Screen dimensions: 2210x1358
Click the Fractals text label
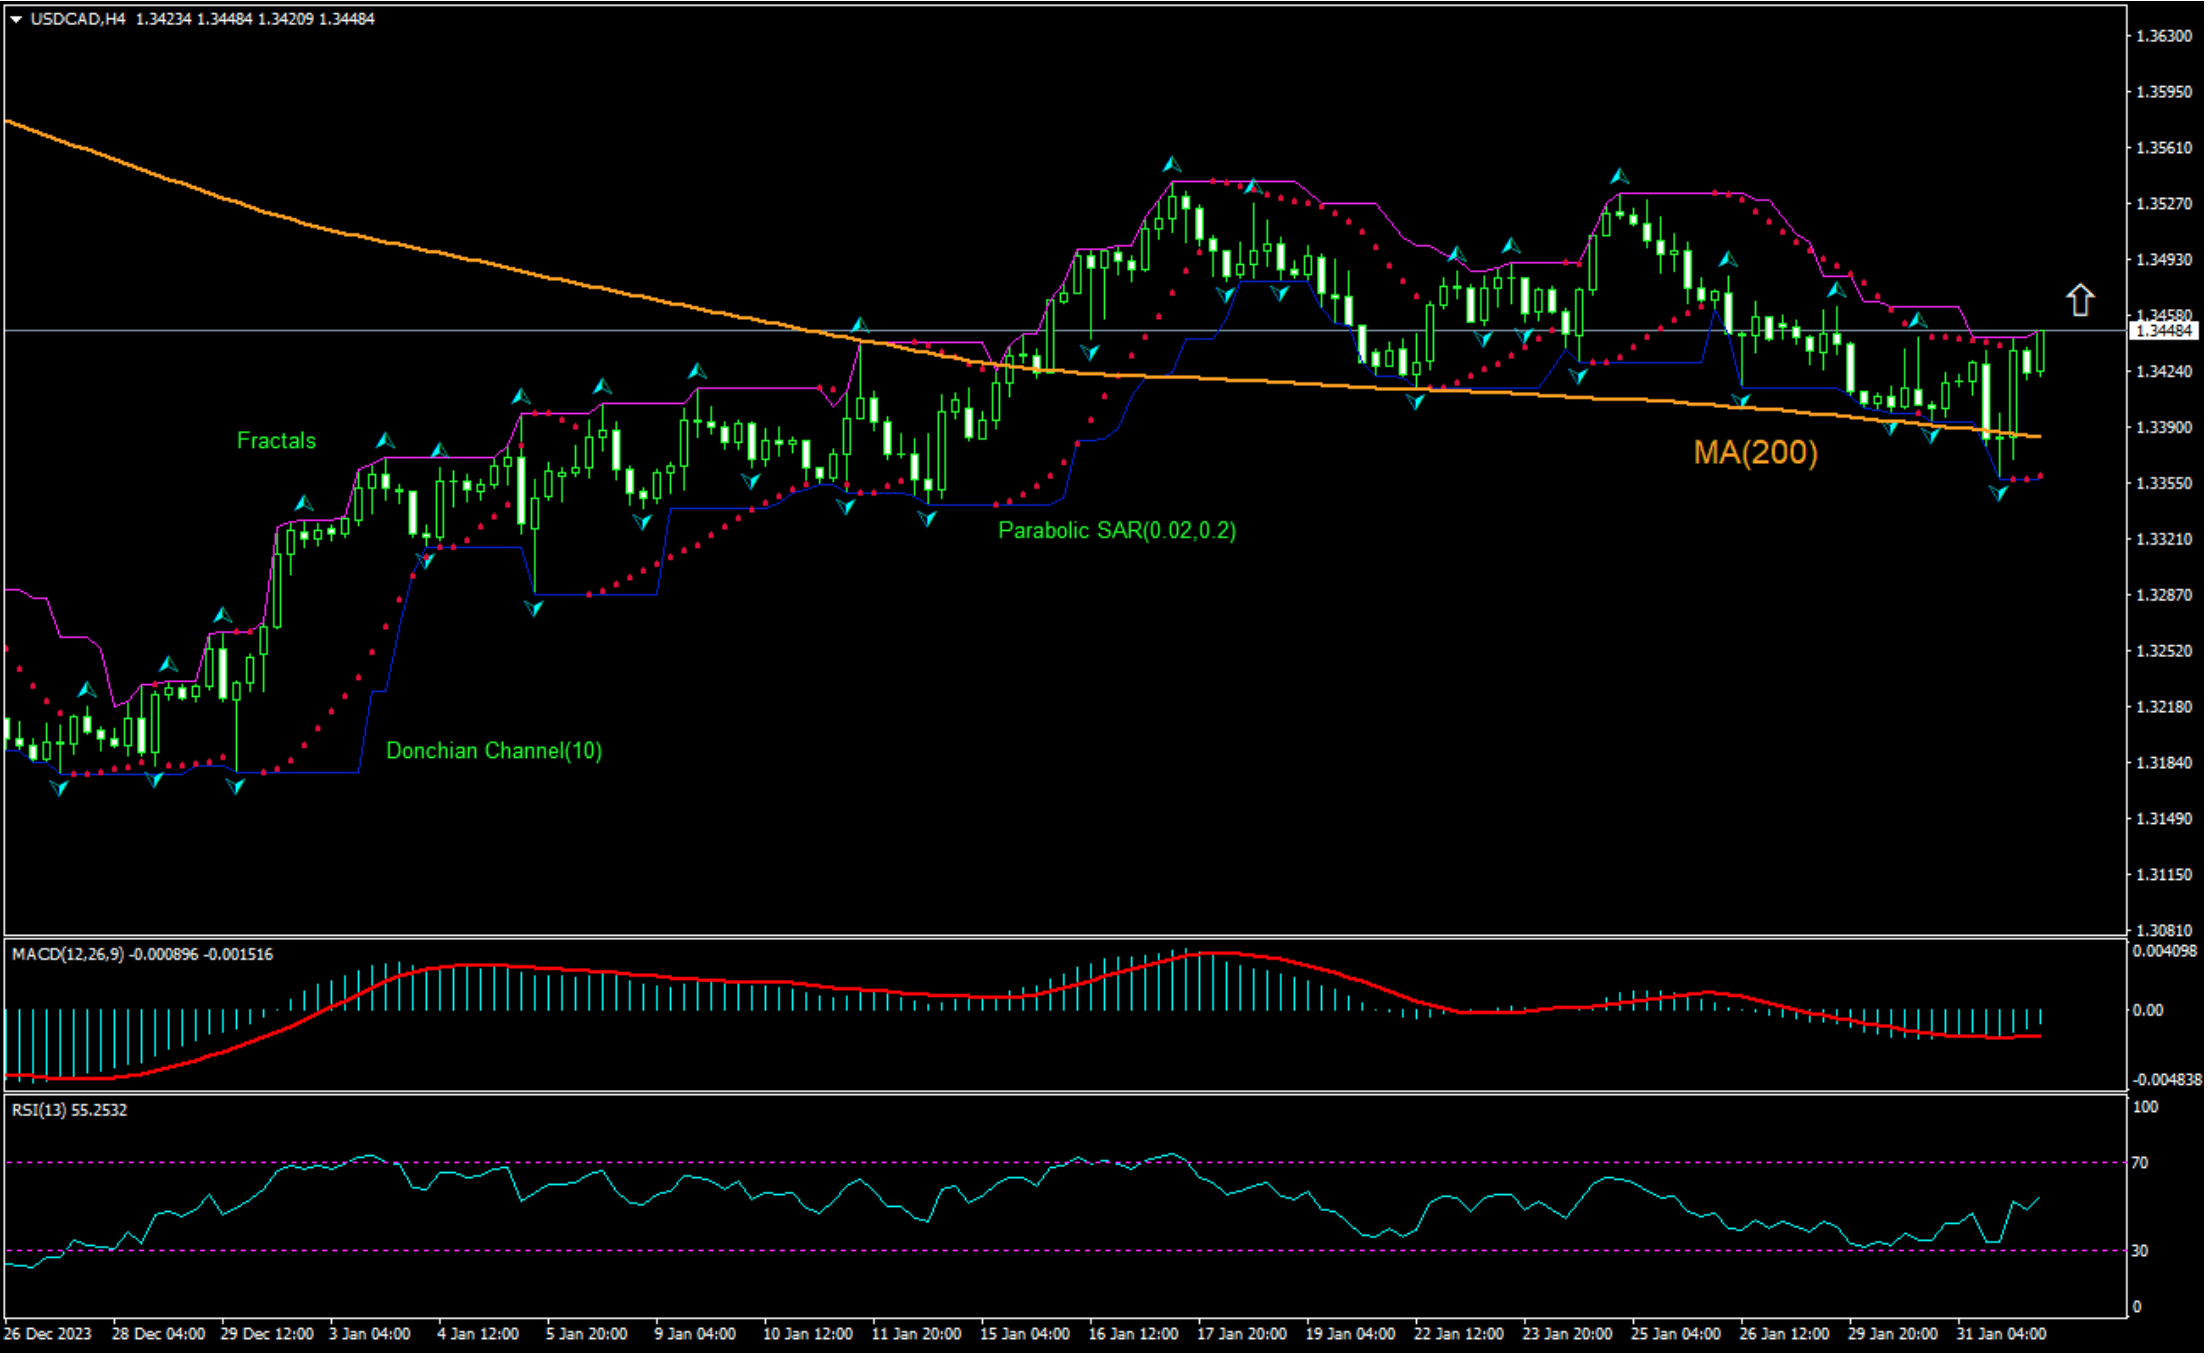pos(276,441)
